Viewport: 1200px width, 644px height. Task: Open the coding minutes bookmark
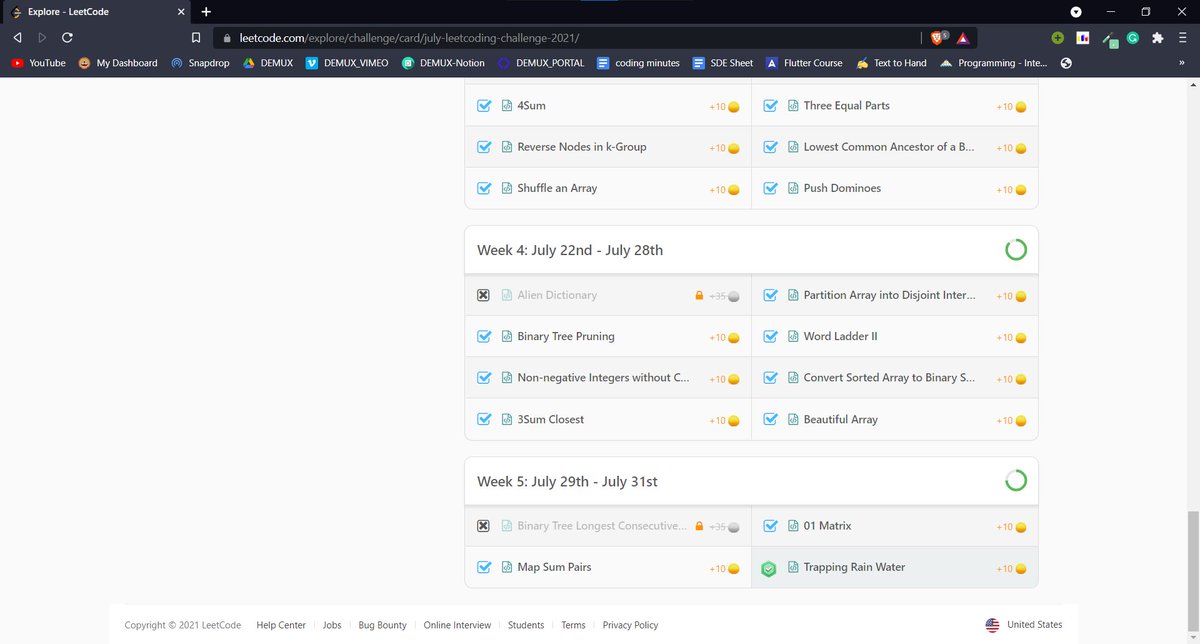click(x=638, y=63)
